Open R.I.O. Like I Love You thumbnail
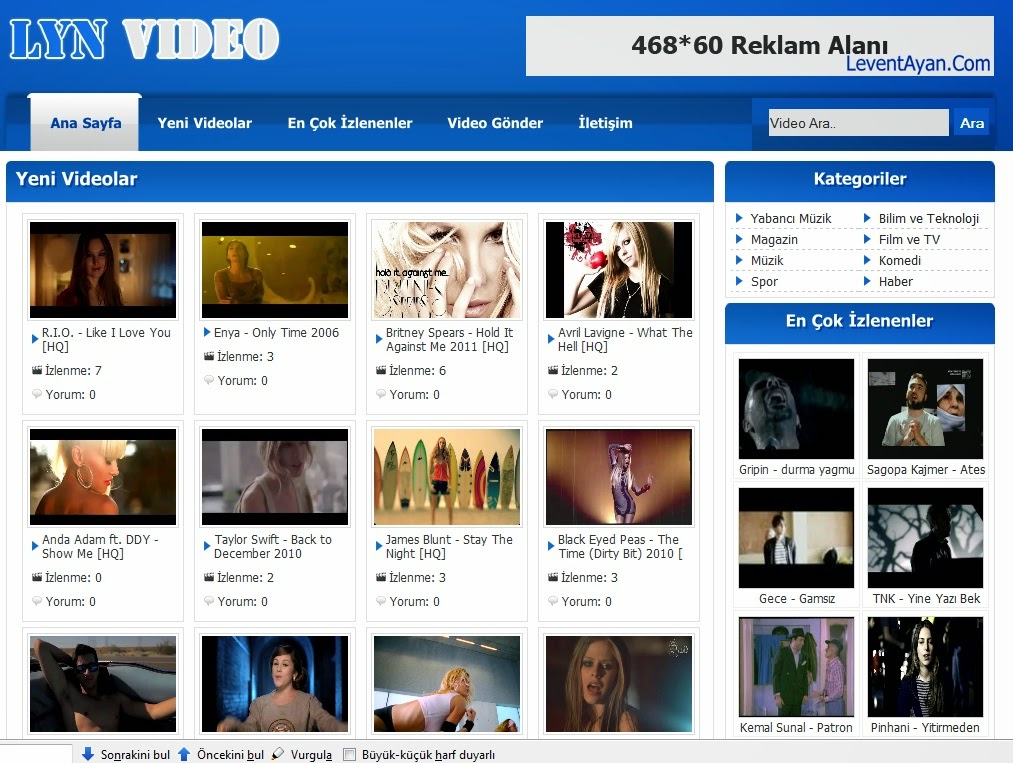Image resolution: width=1013 pixels, height=763 pixels. coord(103,269)
